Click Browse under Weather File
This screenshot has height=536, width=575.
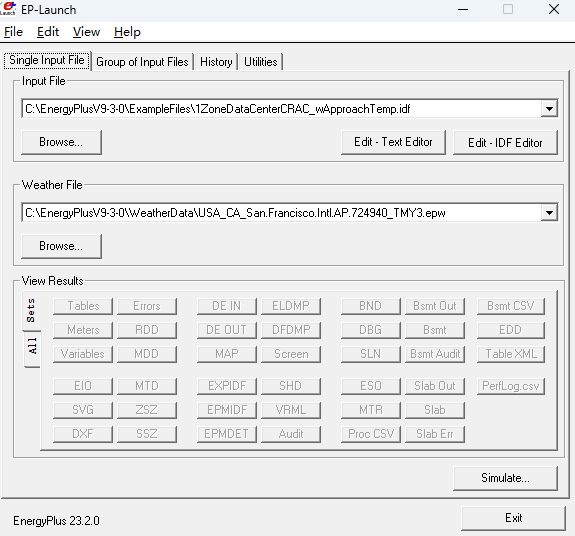(x=61, y=246)
